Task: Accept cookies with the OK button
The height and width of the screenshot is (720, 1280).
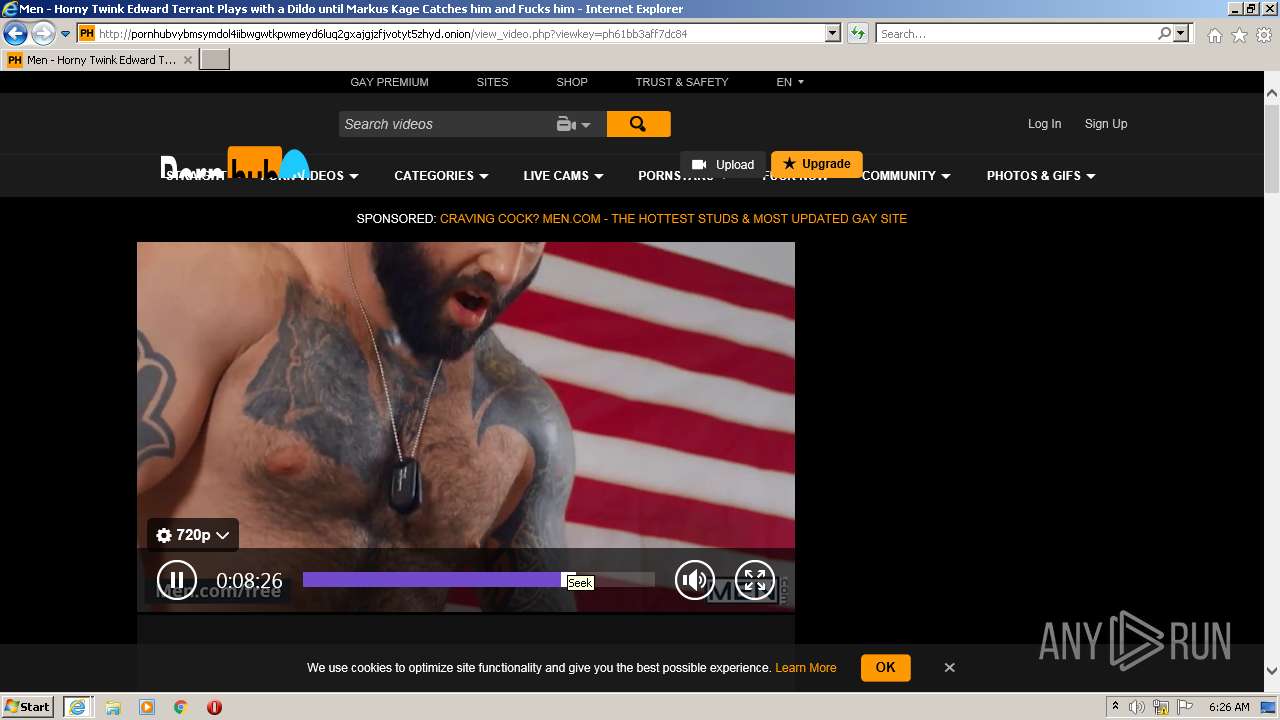Action: click(x=885, y=667)
